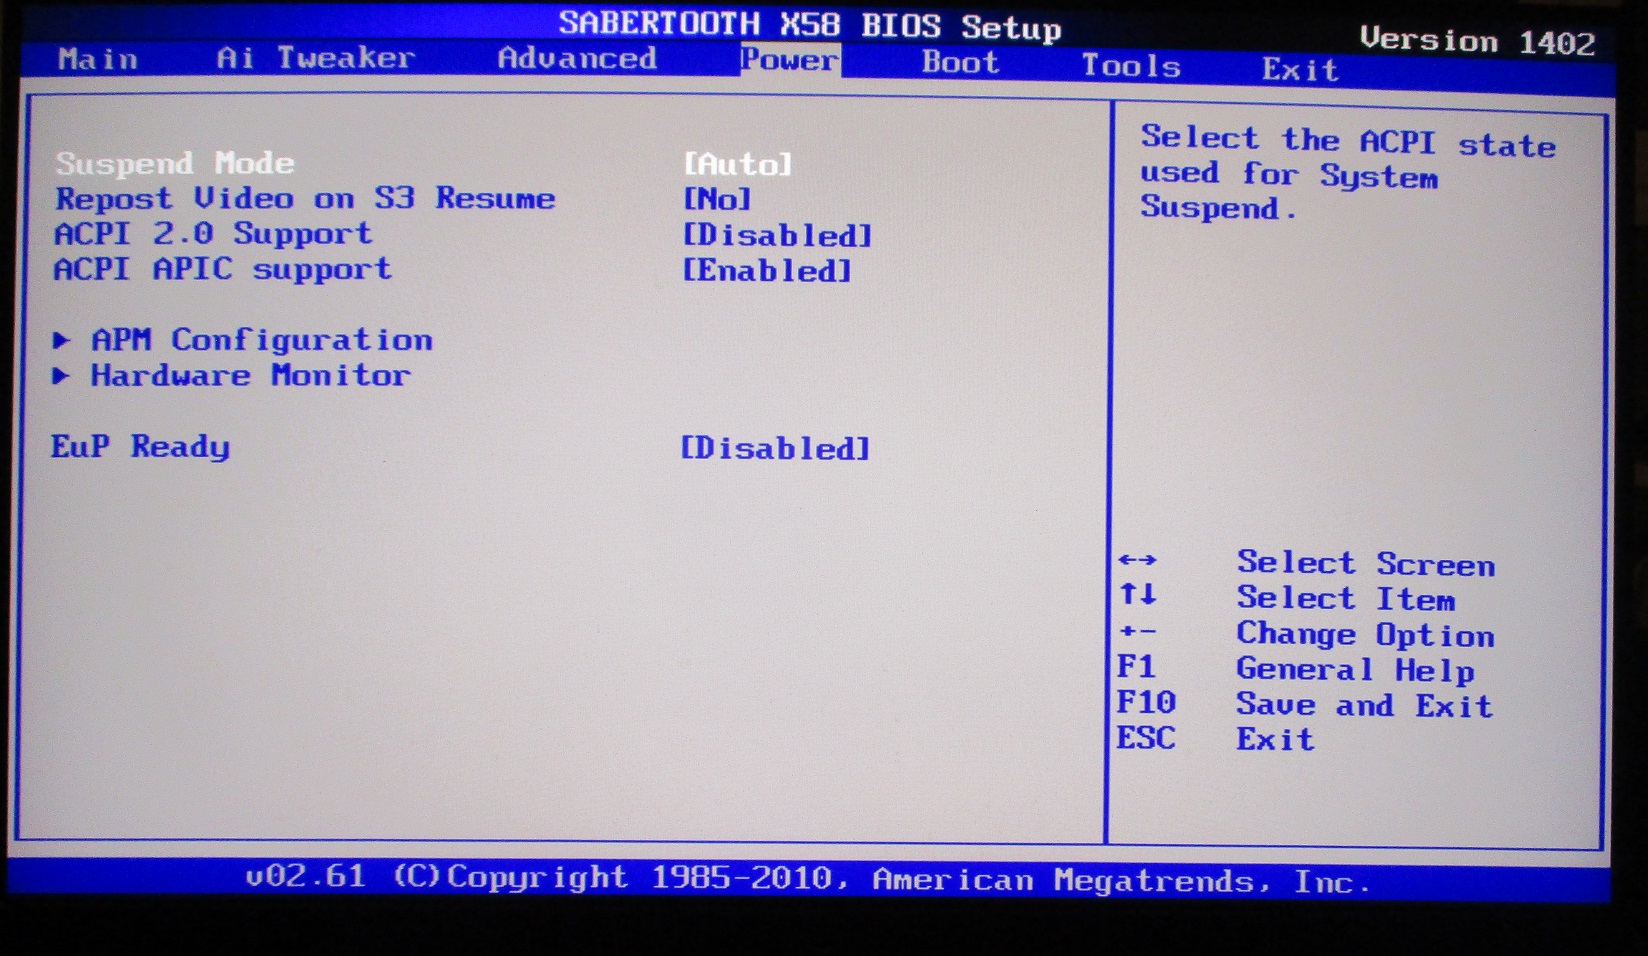Viewport: 1648px width, 956px height.
Task: Click the Version 1402 text
Action: pyautogui.click(x=1477, y=41)
